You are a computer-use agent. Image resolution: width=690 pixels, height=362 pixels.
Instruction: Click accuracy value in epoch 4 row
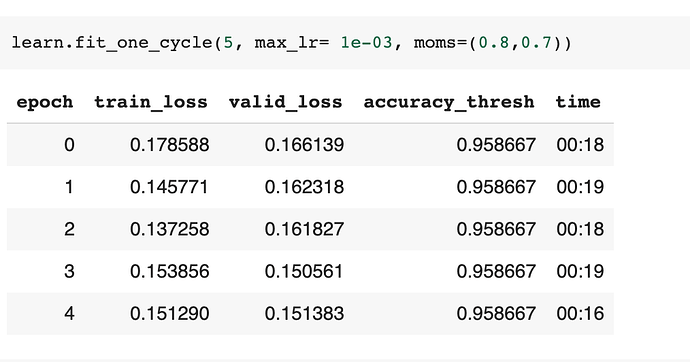(496, 314)
